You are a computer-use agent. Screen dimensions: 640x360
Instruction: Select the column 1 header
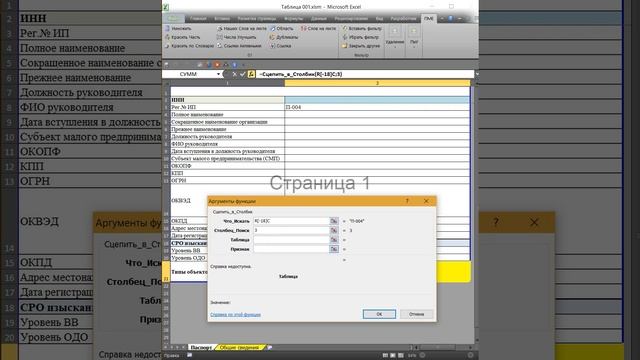(227, 83)
